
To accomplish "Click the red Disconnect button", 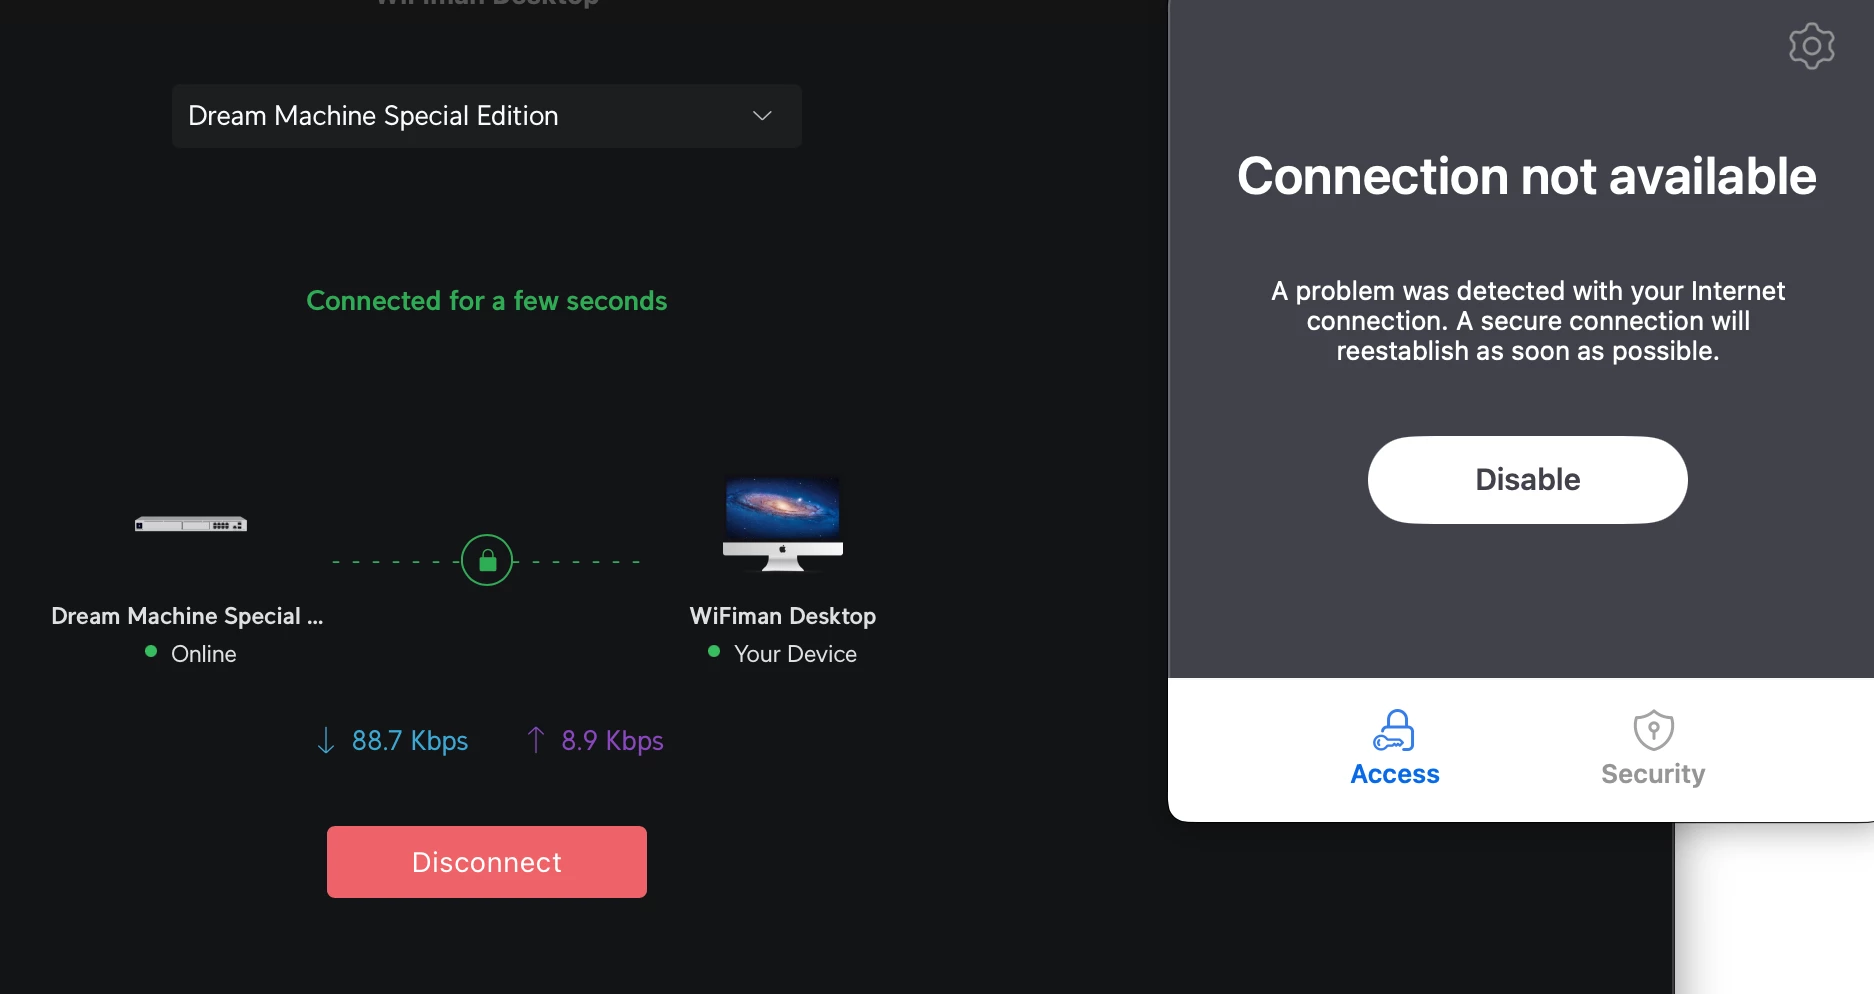I will [x=487, y=862].
